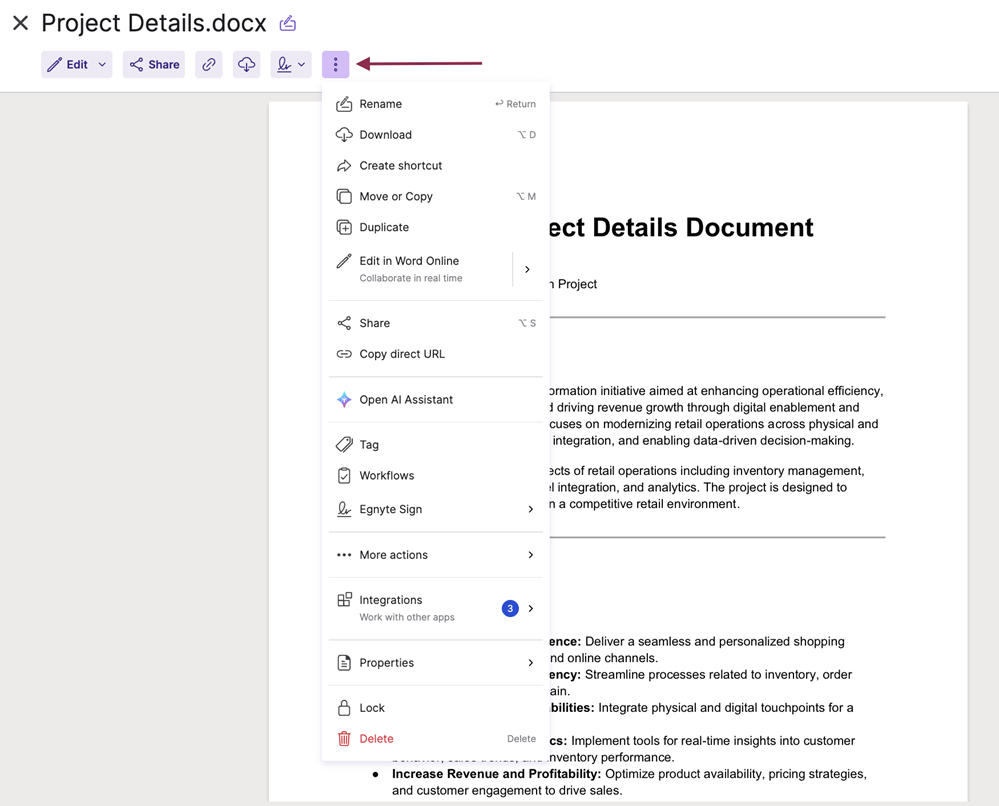Select Share in the dropdown menu
The image size is (999, 806).
pyautogui.click(x=436, y=323)
